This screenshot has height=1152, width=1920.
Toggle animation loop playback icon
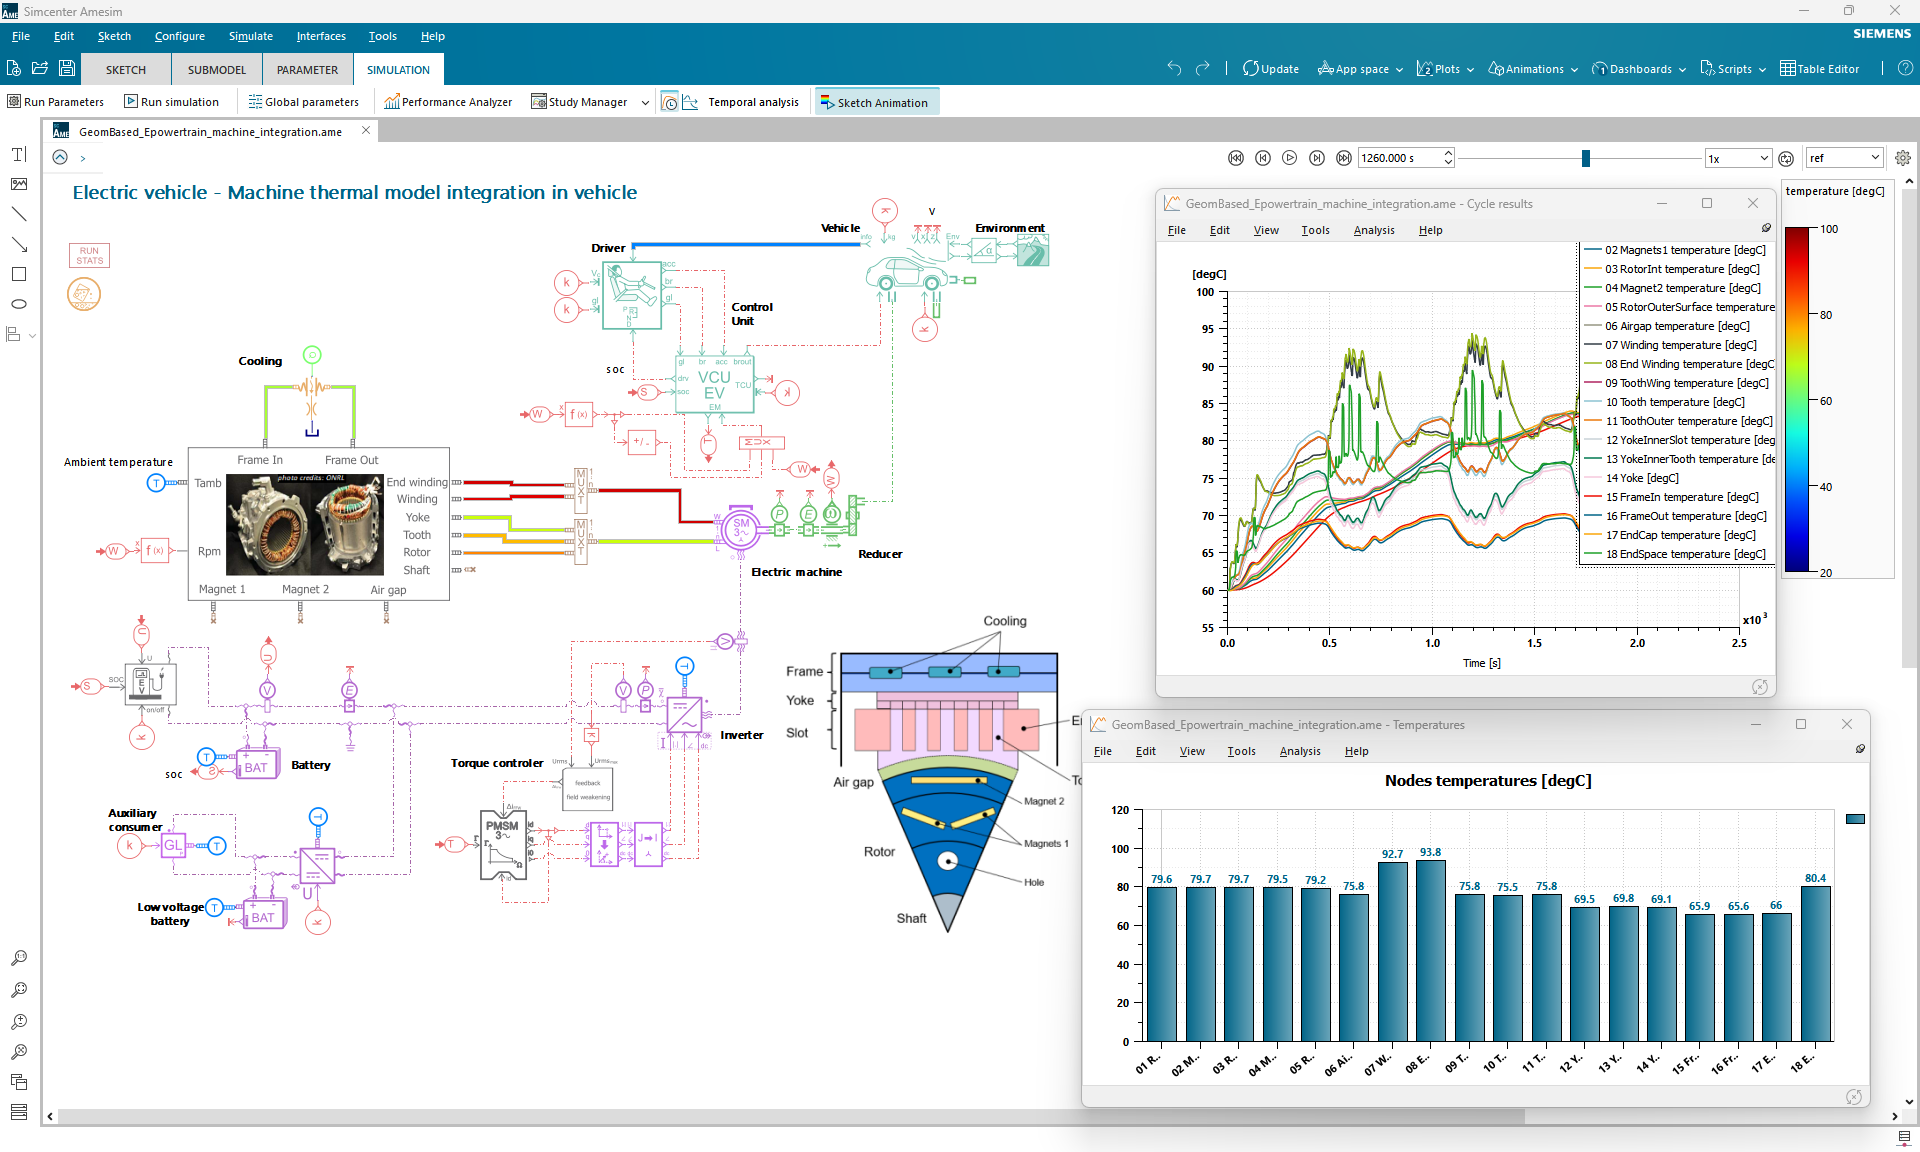click(1786, 158)
